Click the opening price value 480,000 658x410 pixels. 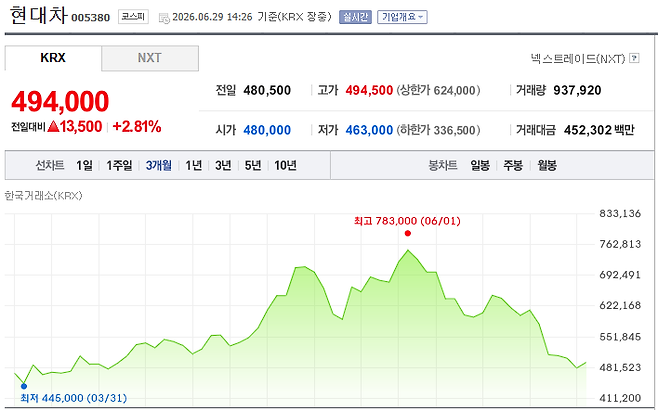click(x=267, y=130)
